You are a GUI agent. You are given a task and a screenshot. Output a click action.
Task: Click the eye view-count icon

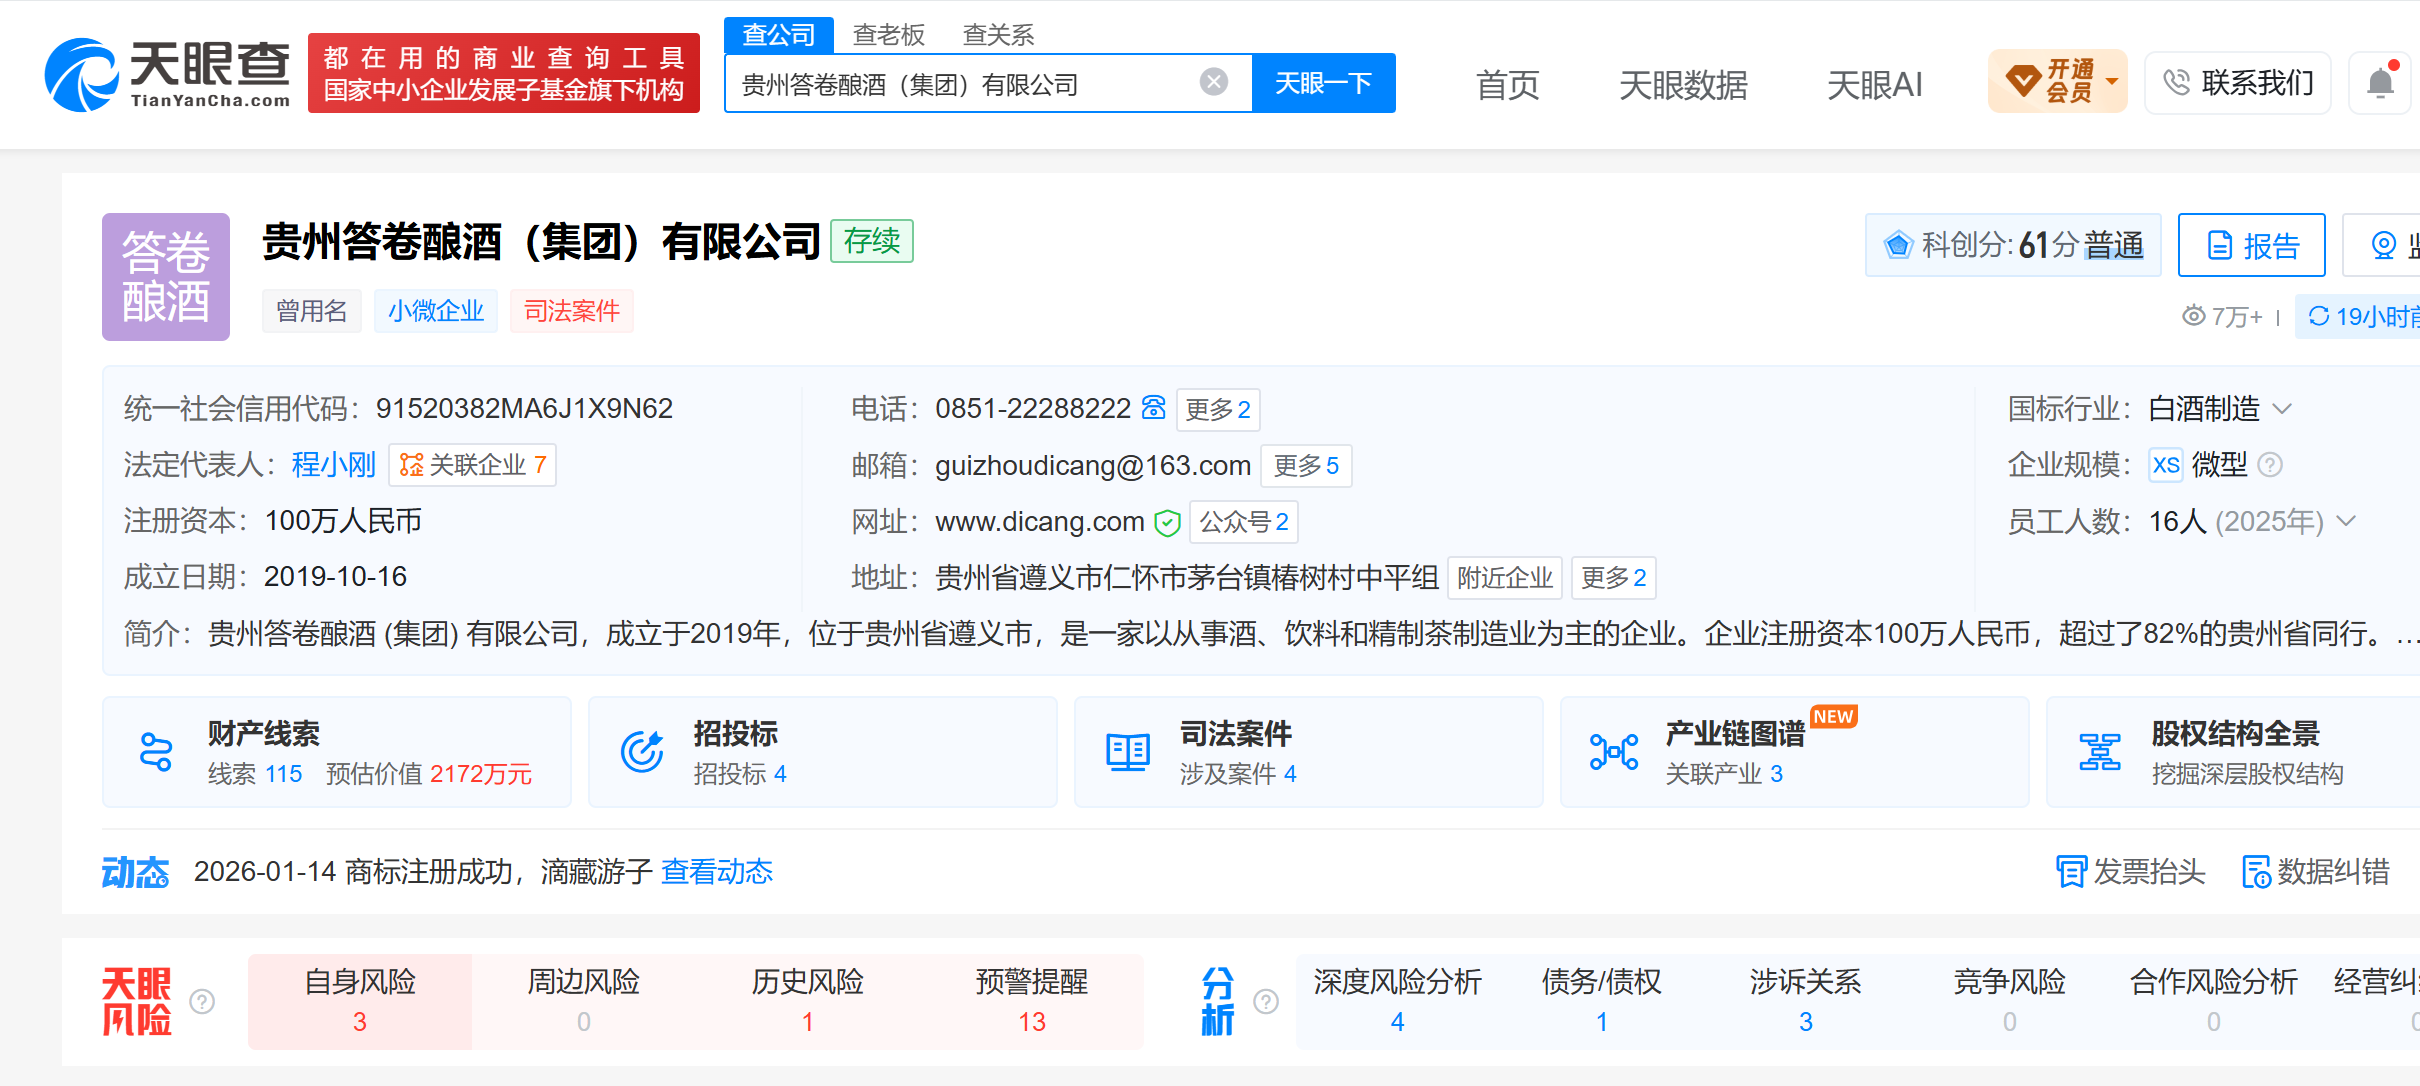coord(2194,316)
